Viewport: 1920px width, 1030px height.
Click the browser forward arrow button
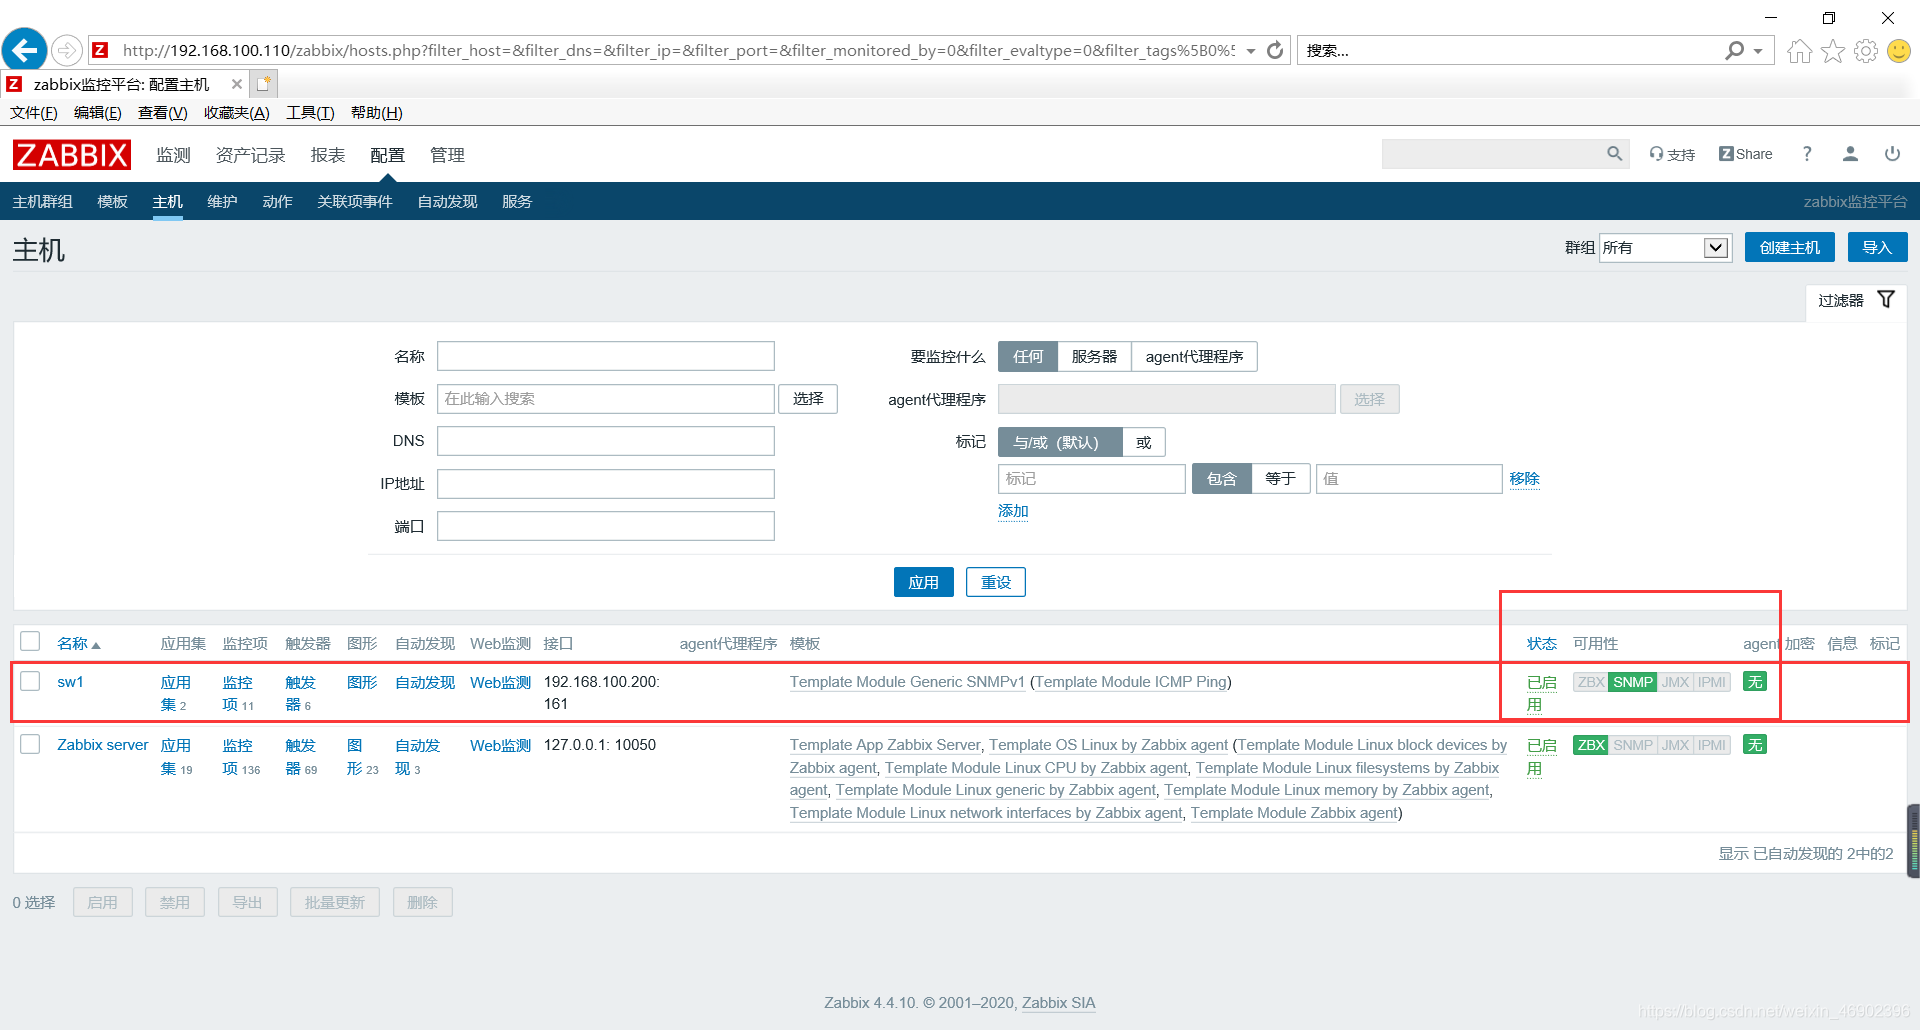(x=66, y=50)
